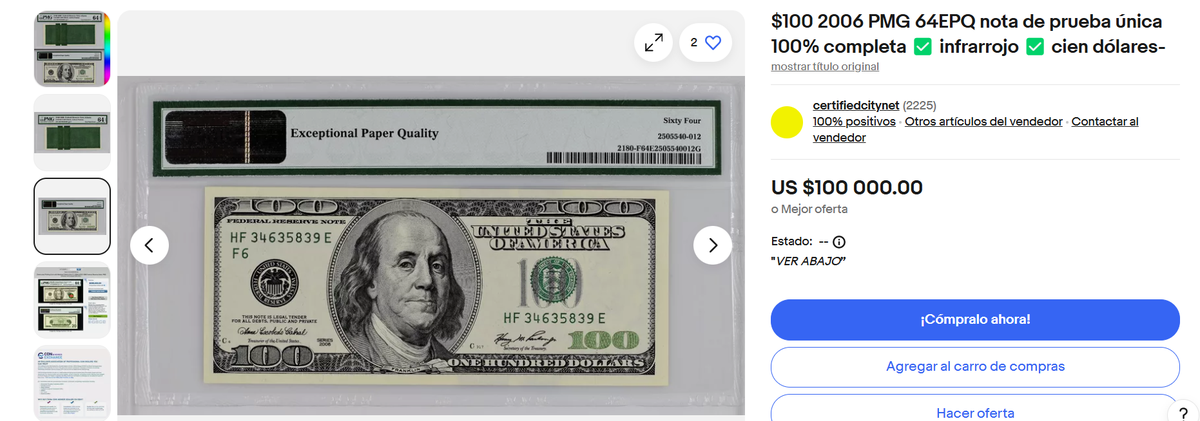Image resolution: width=1200 pixels, height=421 pixels.
Task: Open the full-screen image expand icon
Action: (653, 43)
